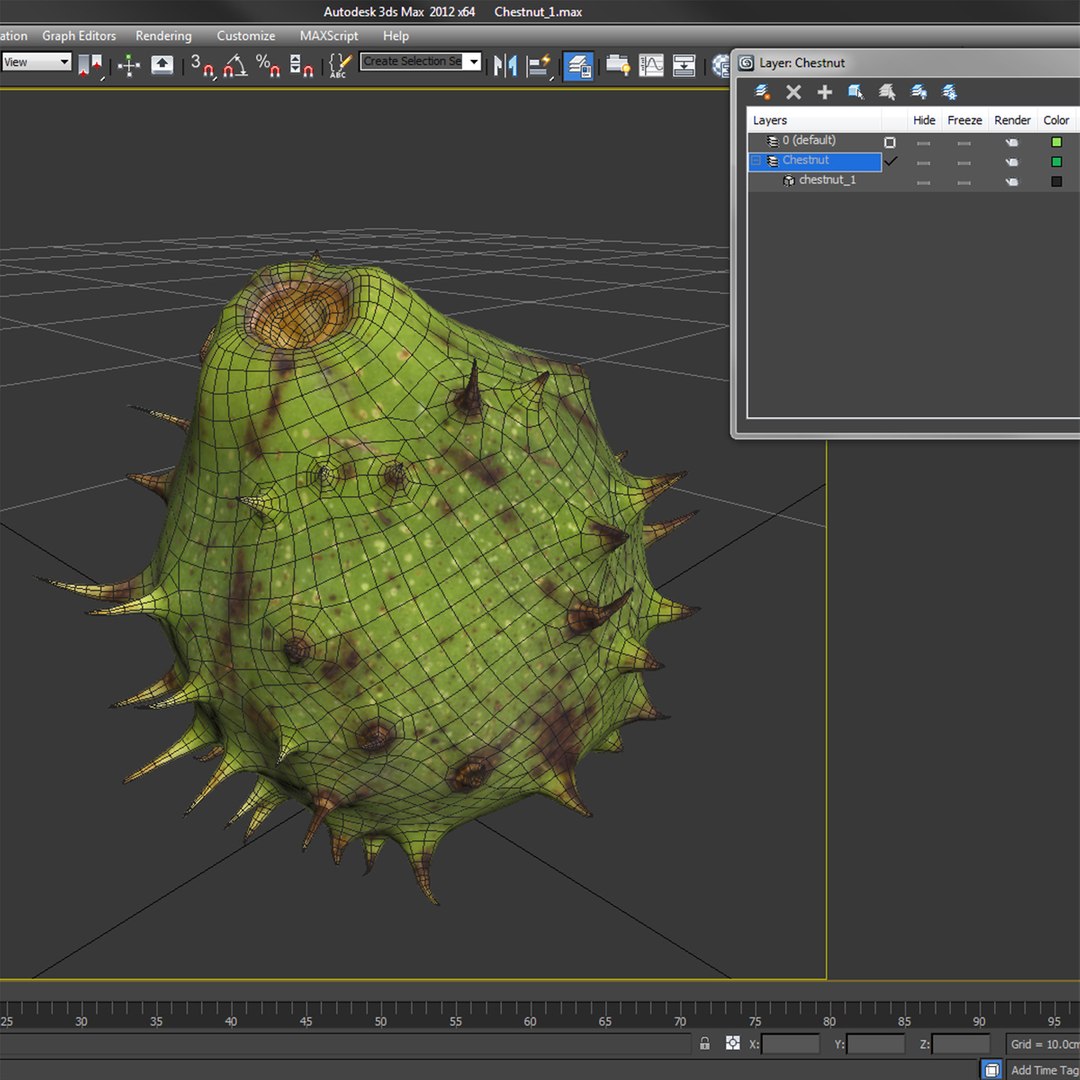This screenshot has width=1080, height=1080.
Task: Add selected objects to highlighted layer
Action: [x=824, y=92]
